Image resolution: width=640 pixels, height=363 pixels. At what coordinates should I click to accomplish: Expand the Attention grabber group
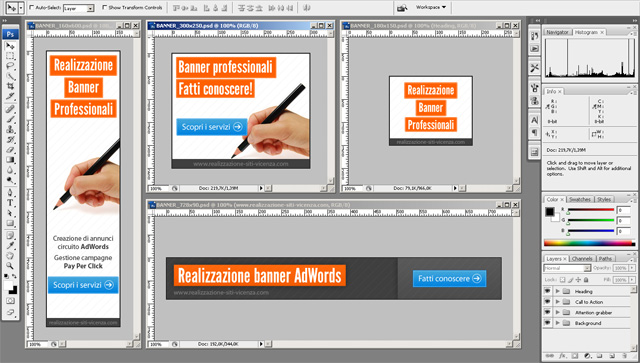(x=557, y=312)
